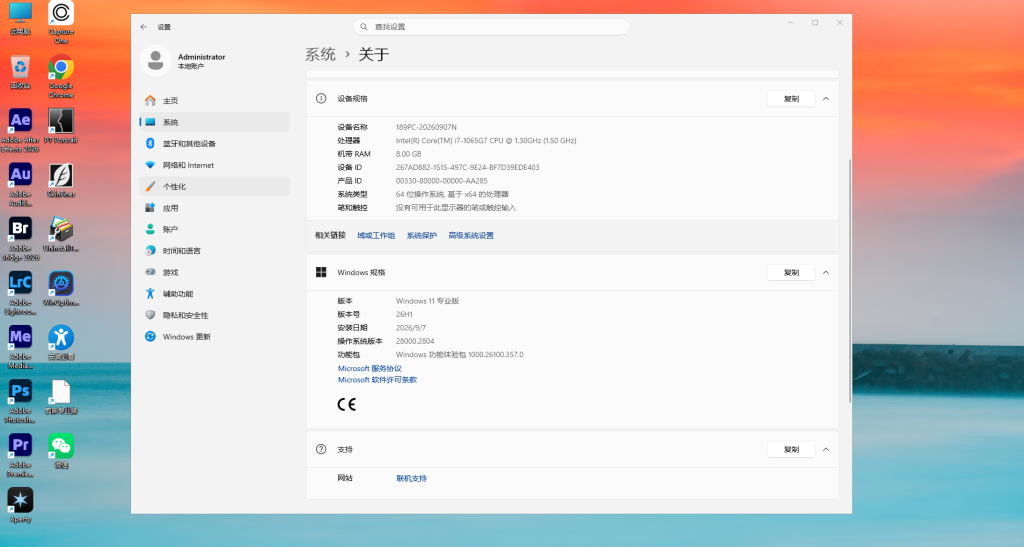Open the blank document file shortcut
Image resolution: width=1024 pixels, height=547 pixels.
click(61, 397)
